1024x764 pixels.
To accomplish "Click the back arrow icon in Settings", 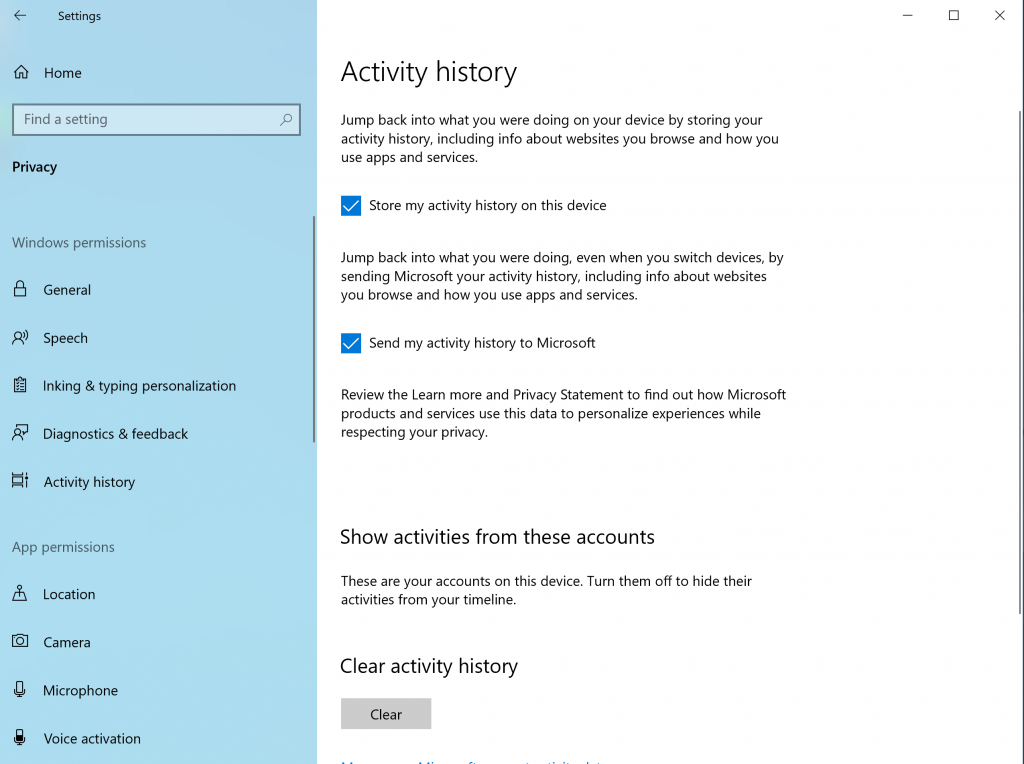I will pos(20,16).
